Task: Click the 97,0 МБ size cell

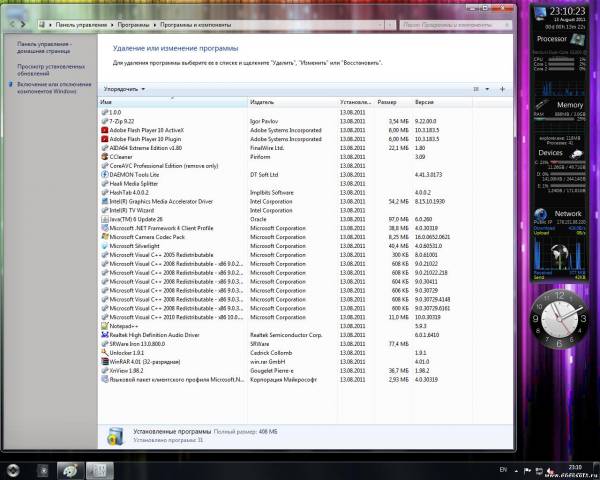Action: [398, 219]
